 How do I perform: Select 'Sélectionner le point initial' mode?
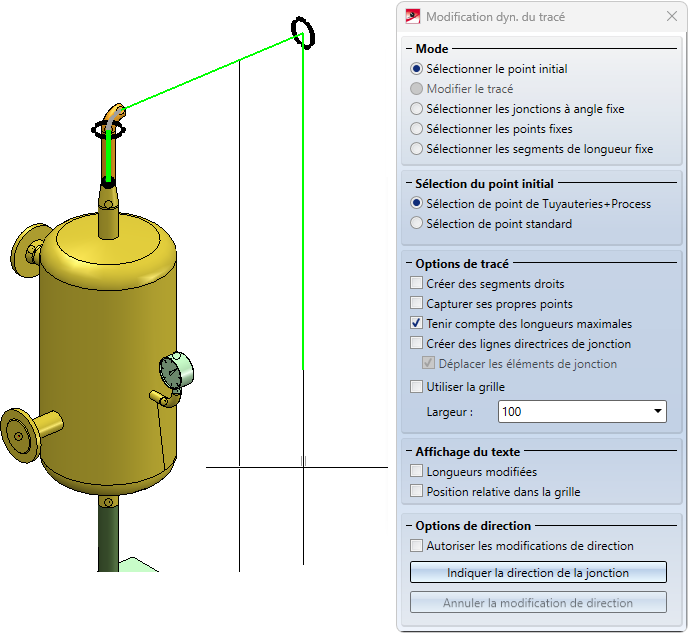tap(416, 69)
